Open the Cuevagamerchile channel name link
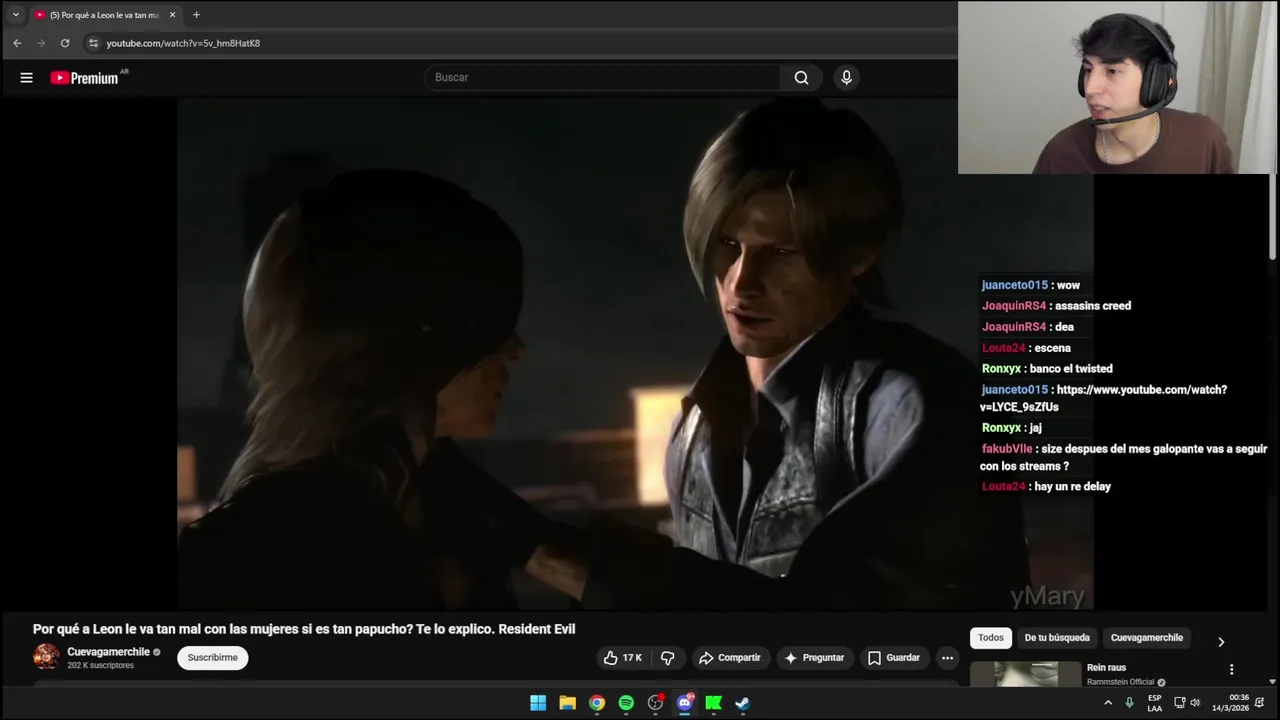The width and height of the screenshot is (1280, 720). point(108,652)
